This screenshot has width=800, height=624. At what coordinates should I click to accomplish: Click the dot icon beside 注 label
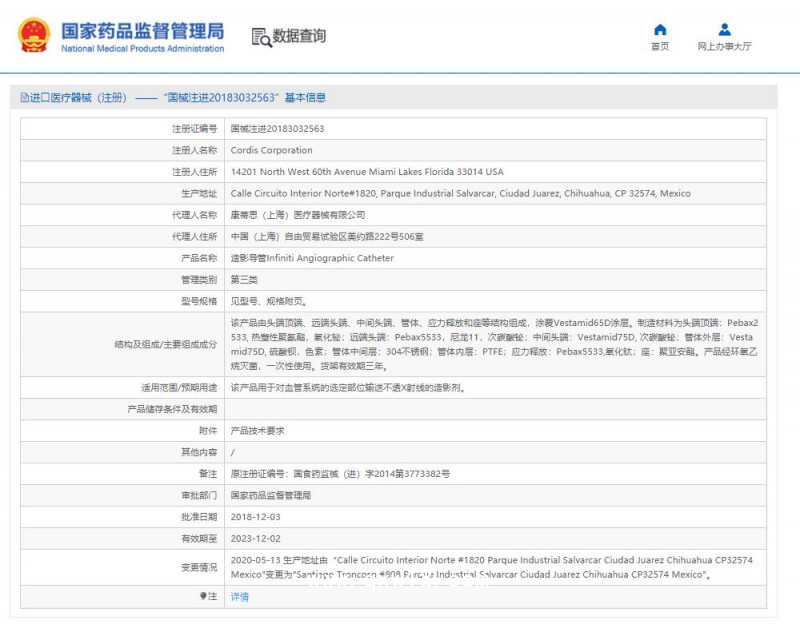[203, 596]
